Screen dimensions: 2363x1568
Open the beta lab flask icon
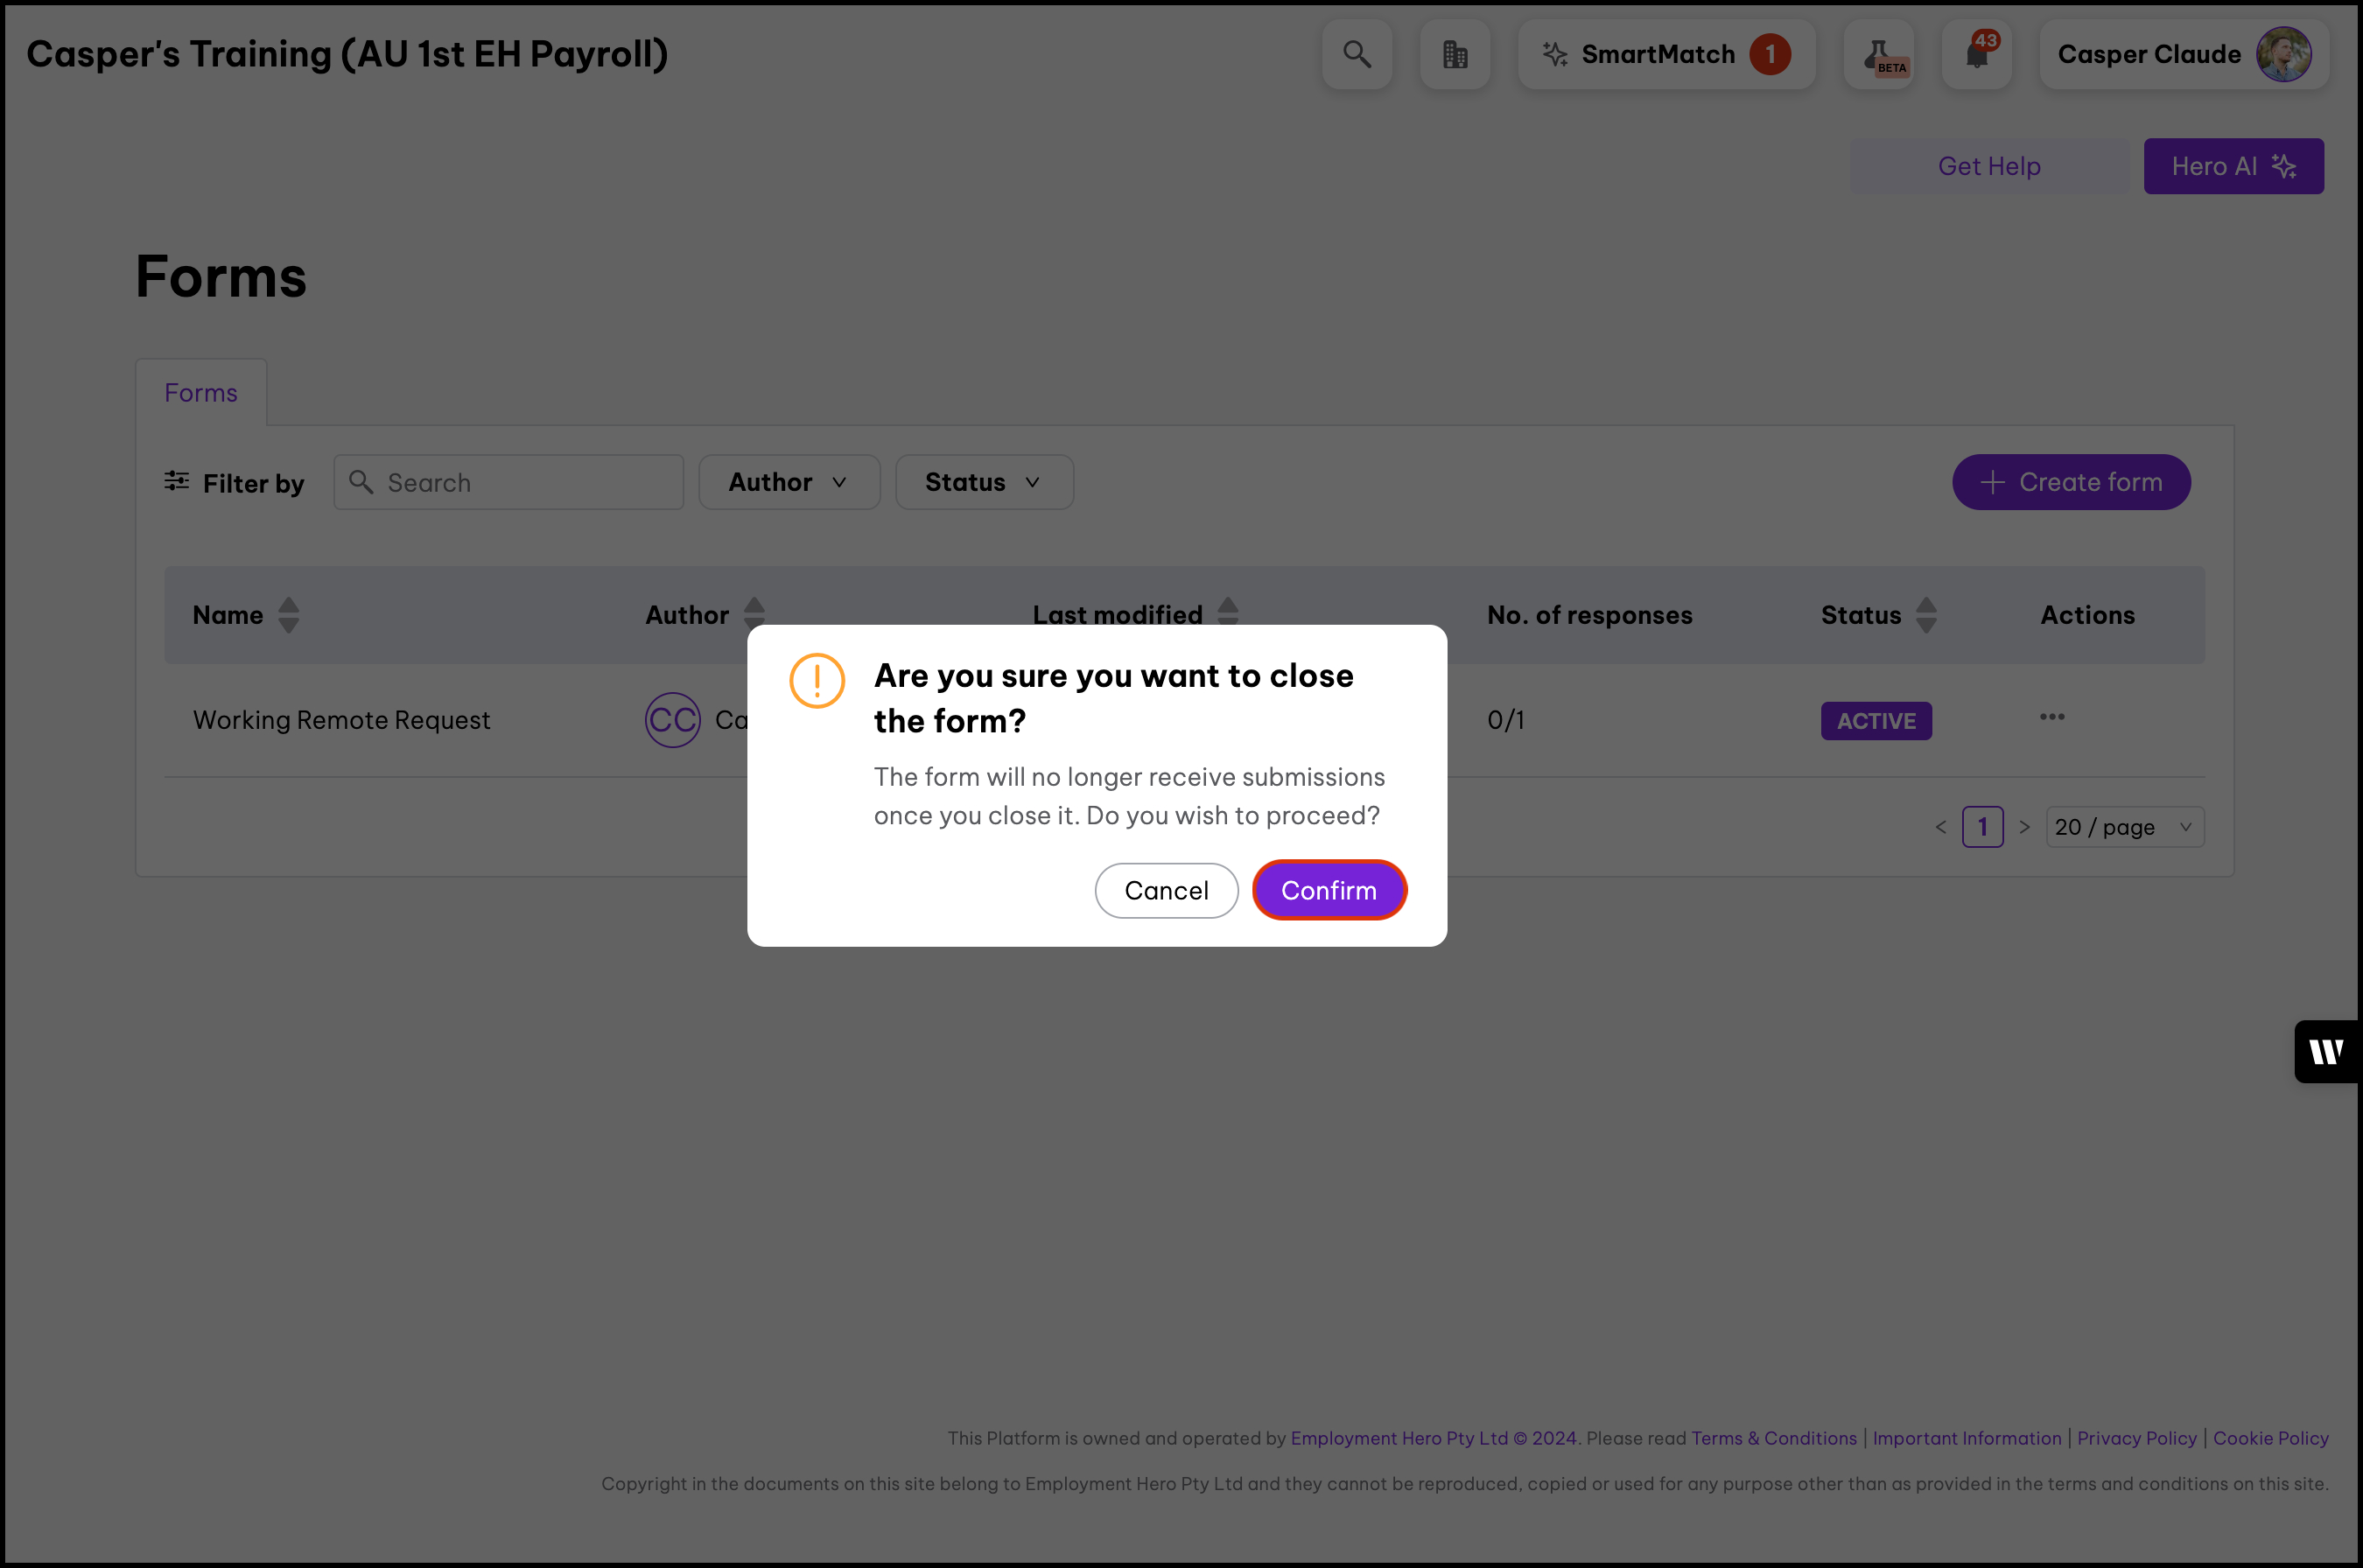tap(1879, 54)
